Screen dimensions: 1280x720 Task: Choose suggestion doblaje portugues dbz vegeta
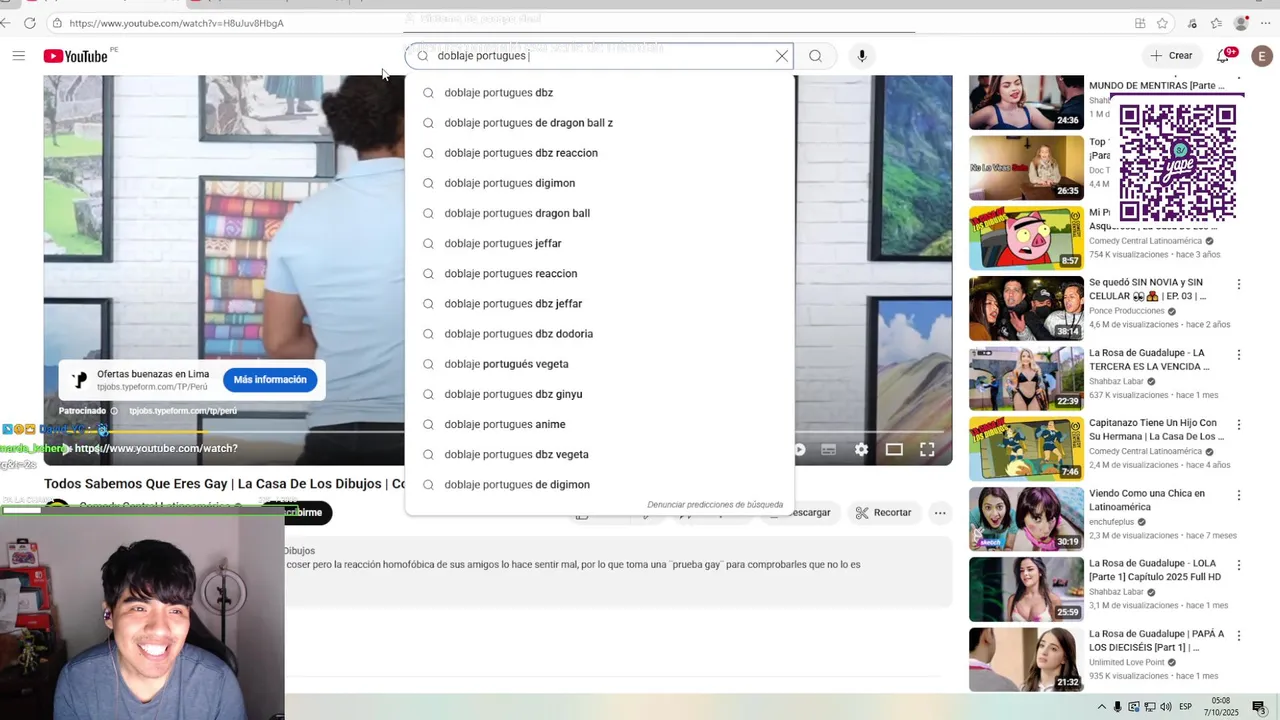599,454
